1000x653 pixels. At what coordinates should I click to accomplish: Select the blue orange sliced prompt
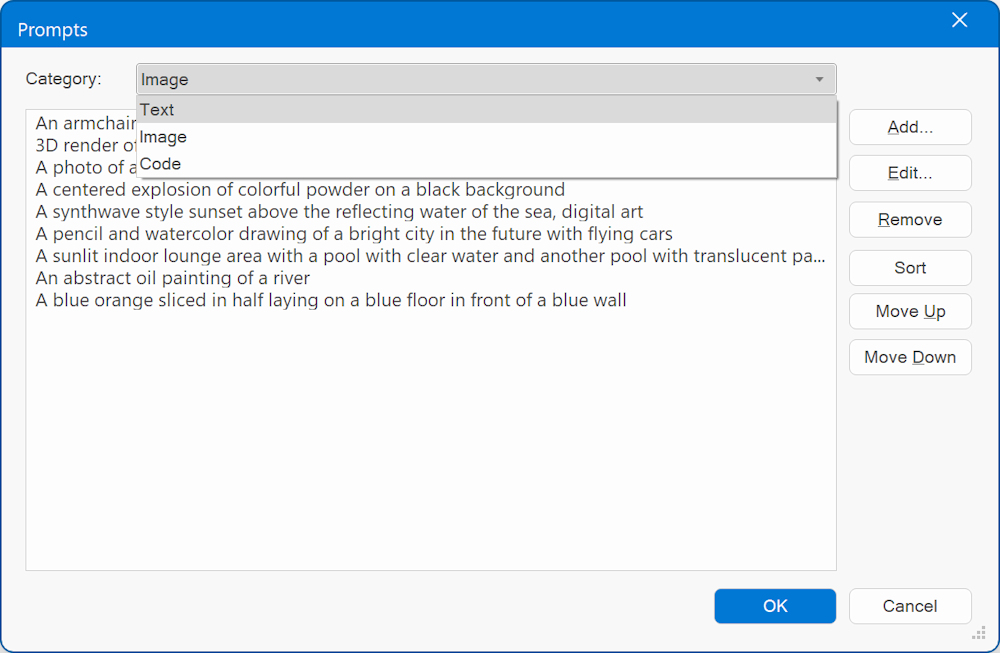click(x=331, y=300)
